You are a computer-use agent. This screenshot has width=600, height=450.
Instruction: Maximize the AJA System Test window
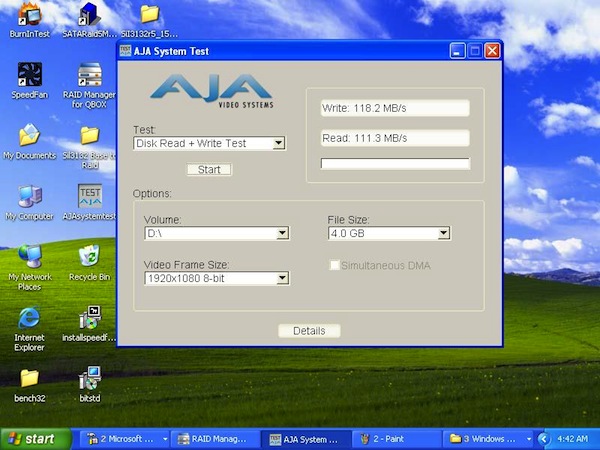pos(475,51)
